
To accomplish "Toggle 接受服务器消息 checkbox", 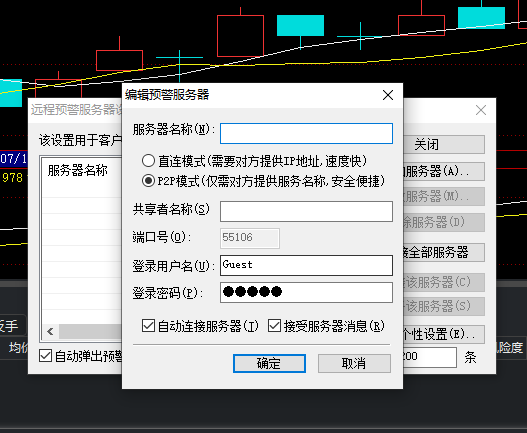I will click(x=274, y=326).
